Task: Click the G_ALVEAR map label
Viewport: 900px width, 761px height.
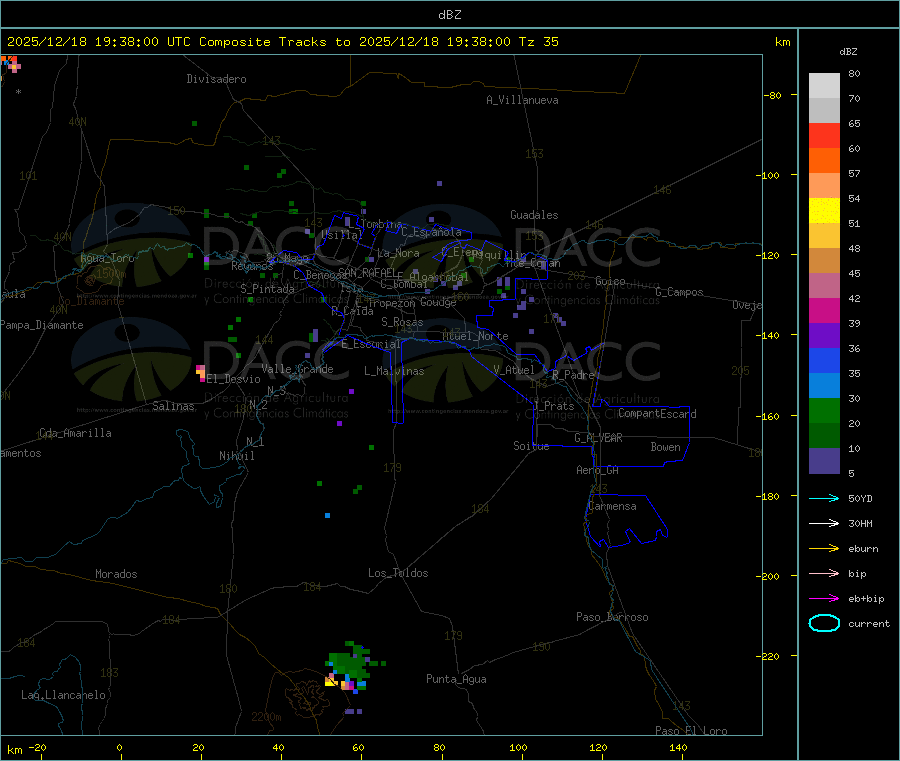Action: [598, 438]
